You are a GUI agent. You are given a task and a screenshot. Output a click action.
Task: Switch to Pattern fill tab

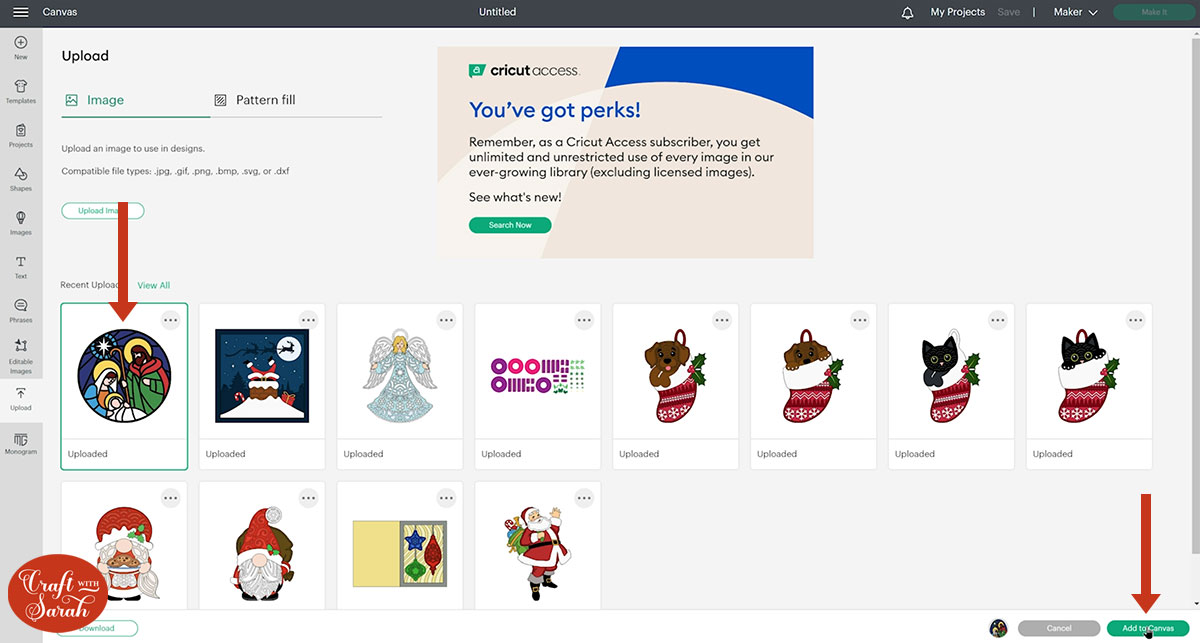255,100
